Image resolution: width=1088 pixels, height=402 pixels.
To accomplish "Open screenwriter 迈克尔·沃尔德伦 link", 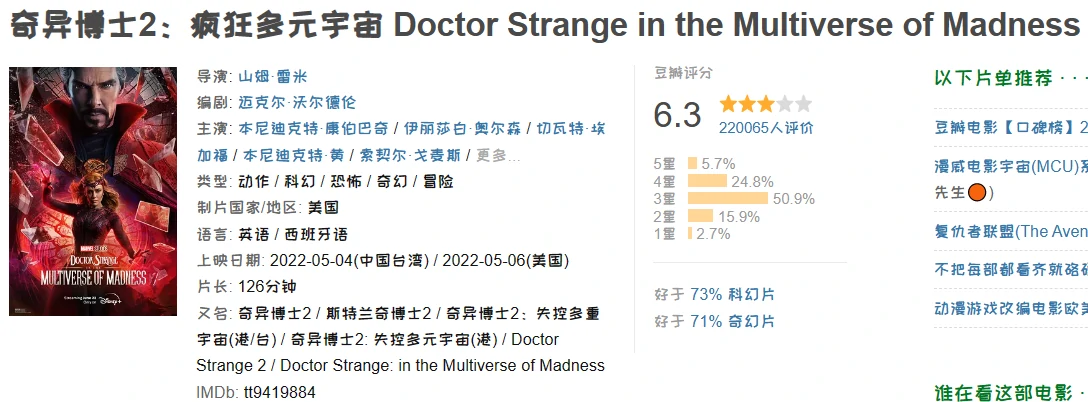I will pos(297,103).
